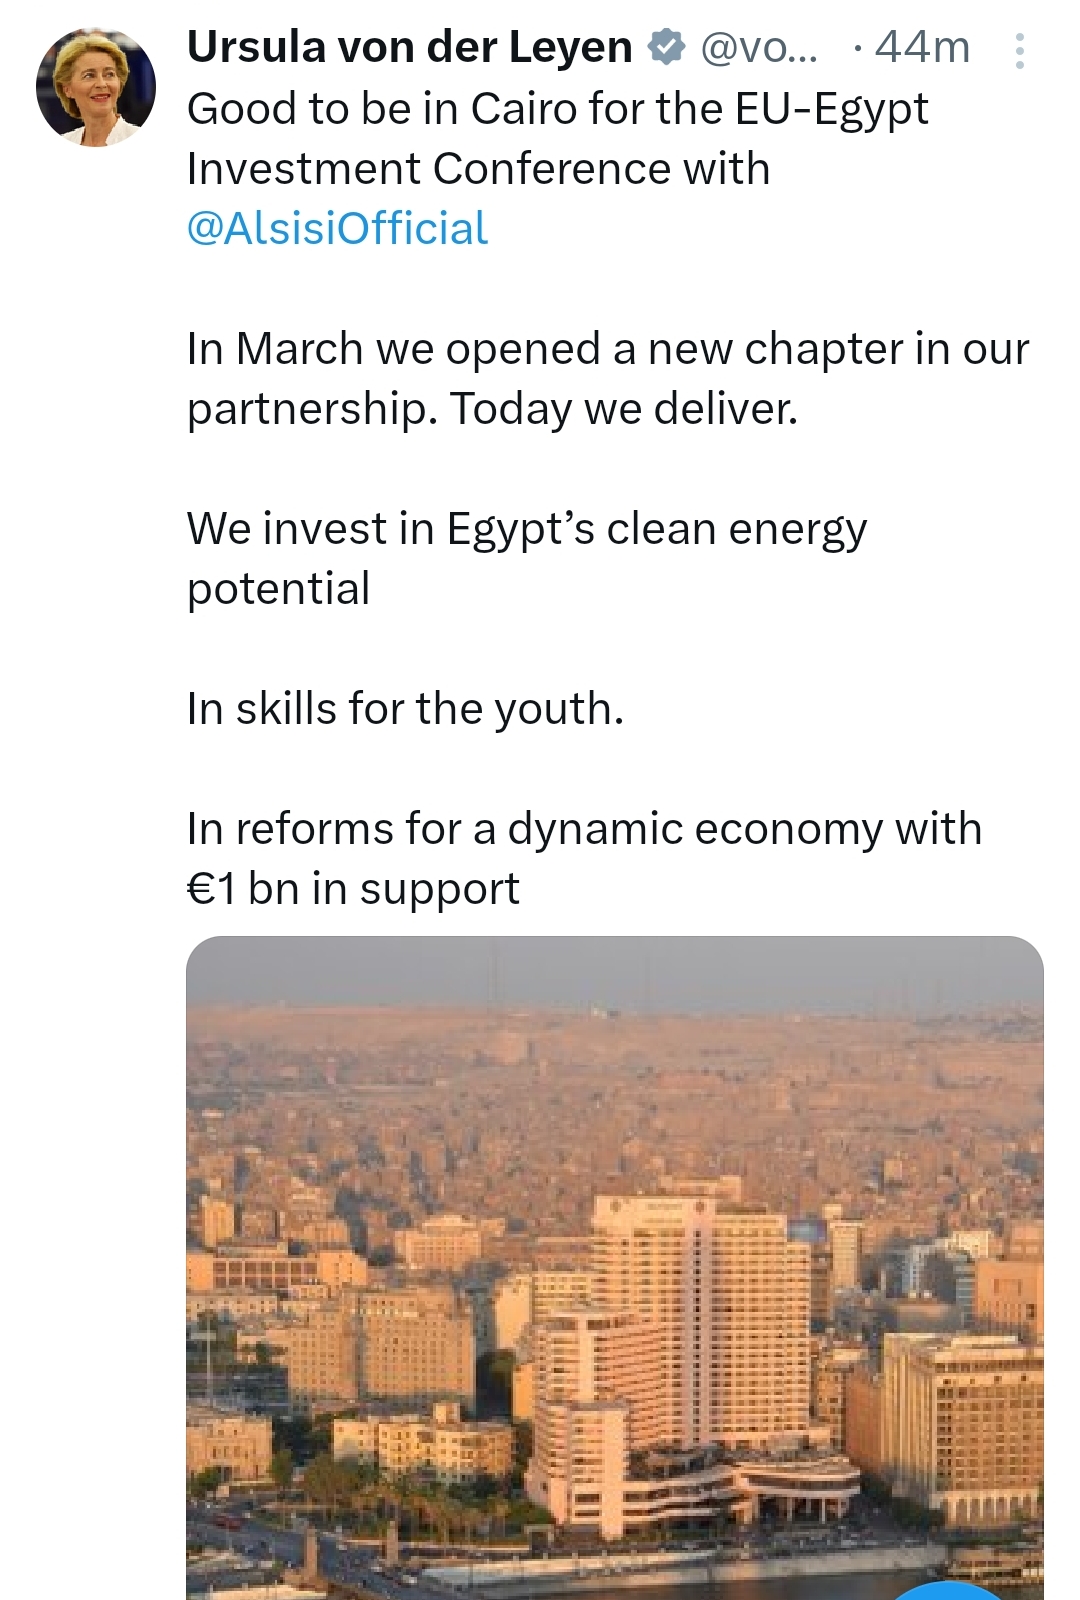Viewport: 1080px width, 1600px height.
Task: Open the three-dot more options menu
Action: click(x=1019, y=50)
